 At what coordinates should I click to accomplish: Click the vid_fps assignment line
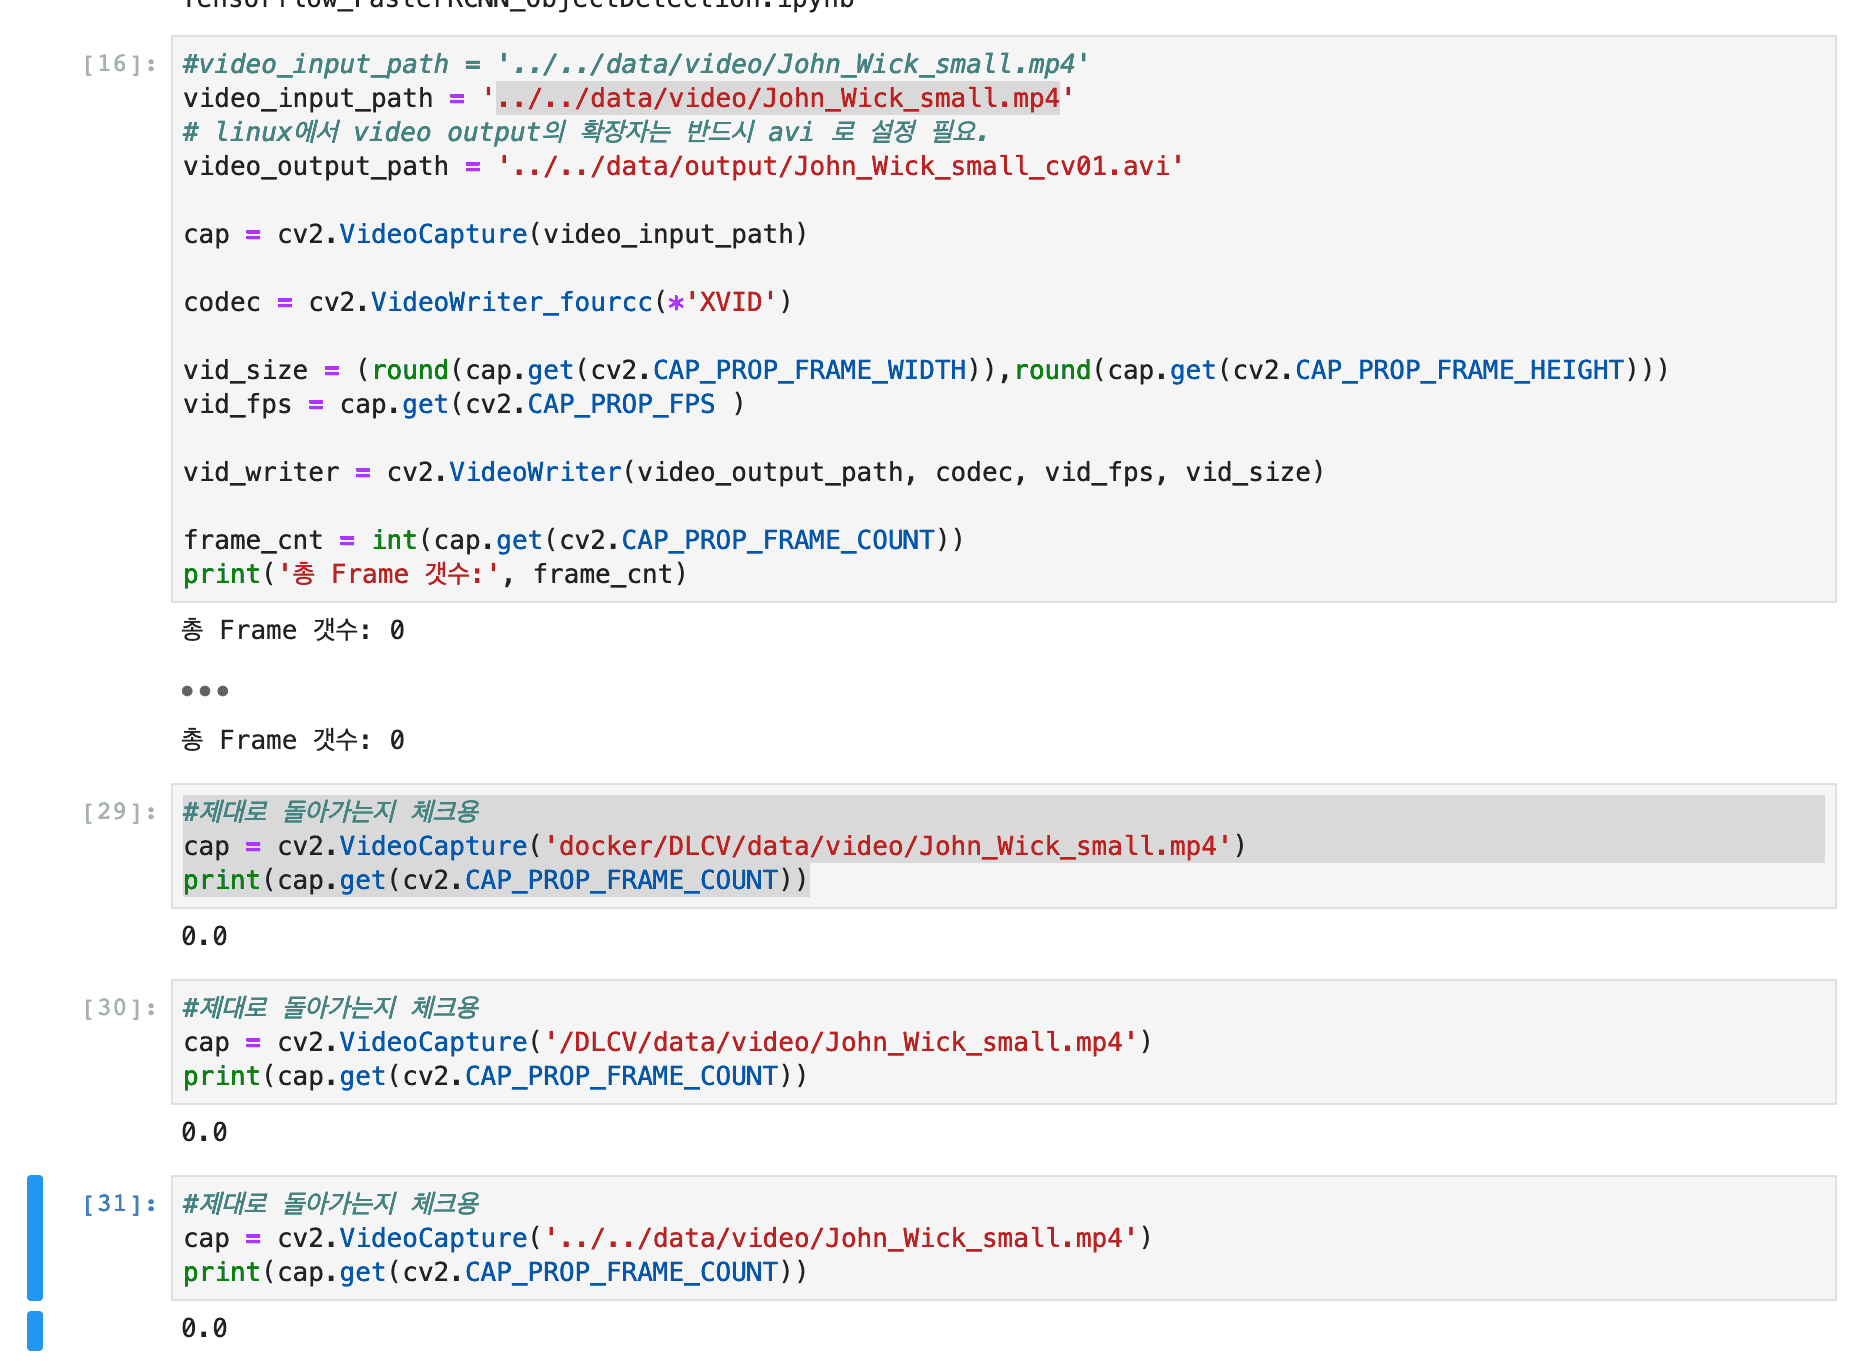(463, 405)
